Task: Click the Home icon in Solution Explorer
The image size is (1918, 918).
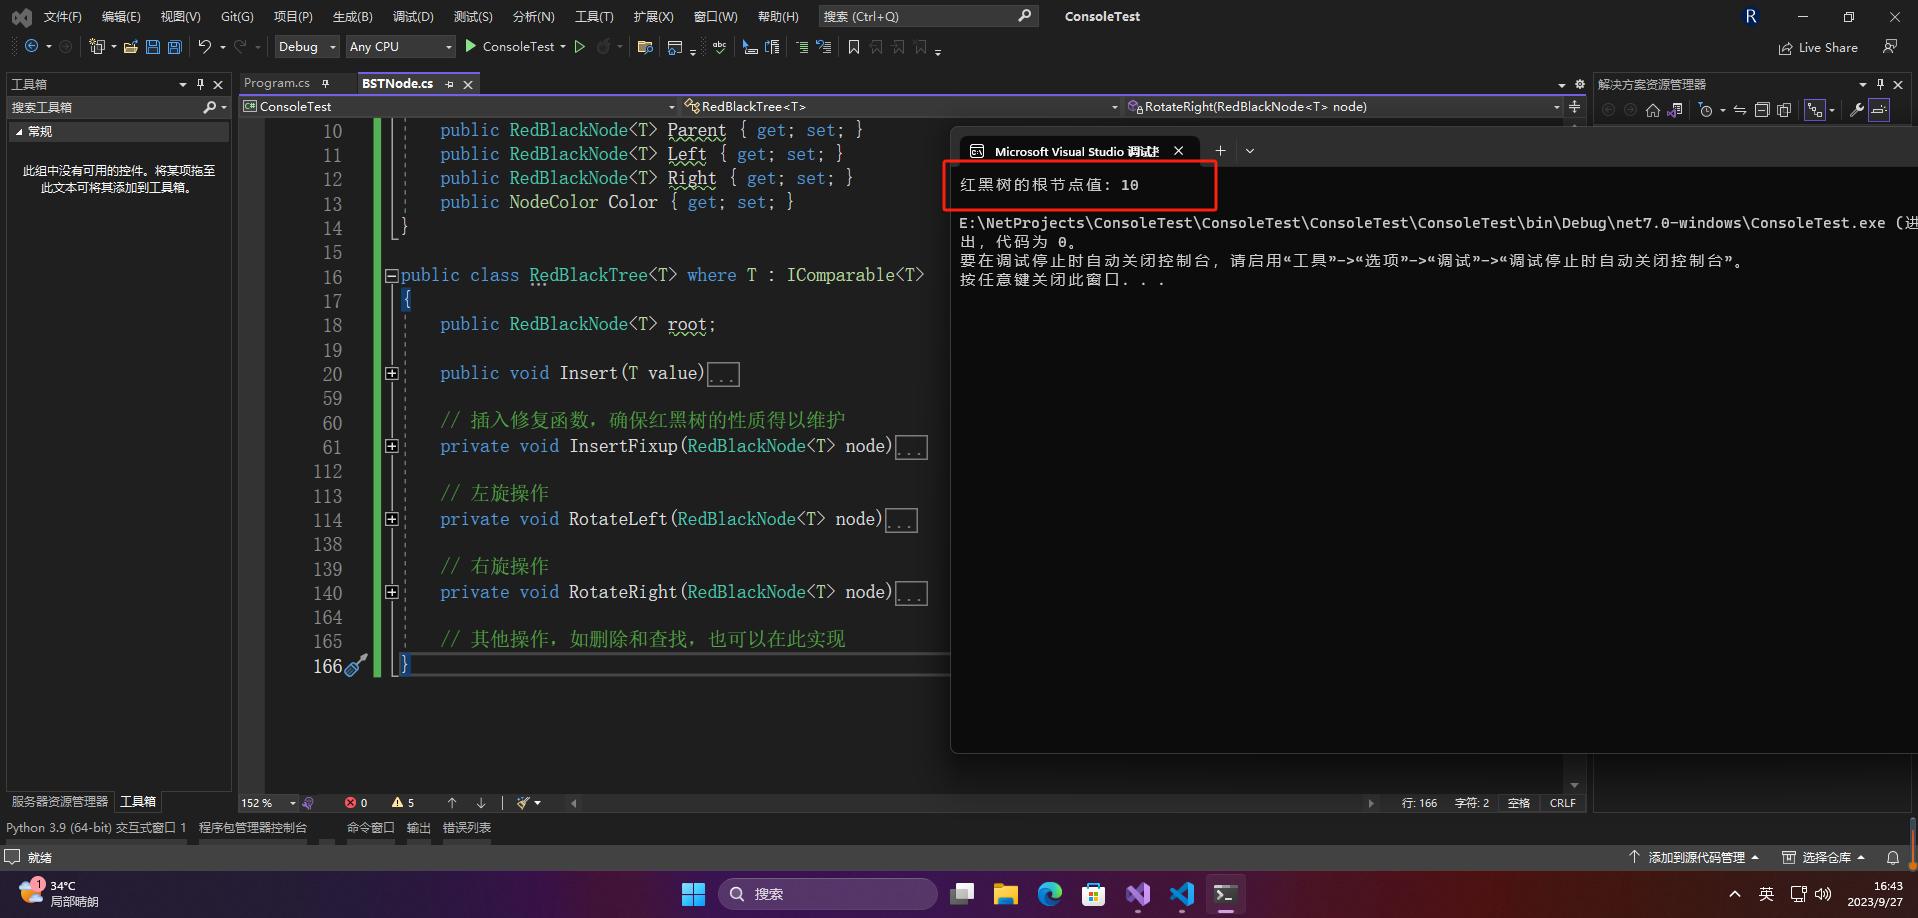Action: 1653,110
